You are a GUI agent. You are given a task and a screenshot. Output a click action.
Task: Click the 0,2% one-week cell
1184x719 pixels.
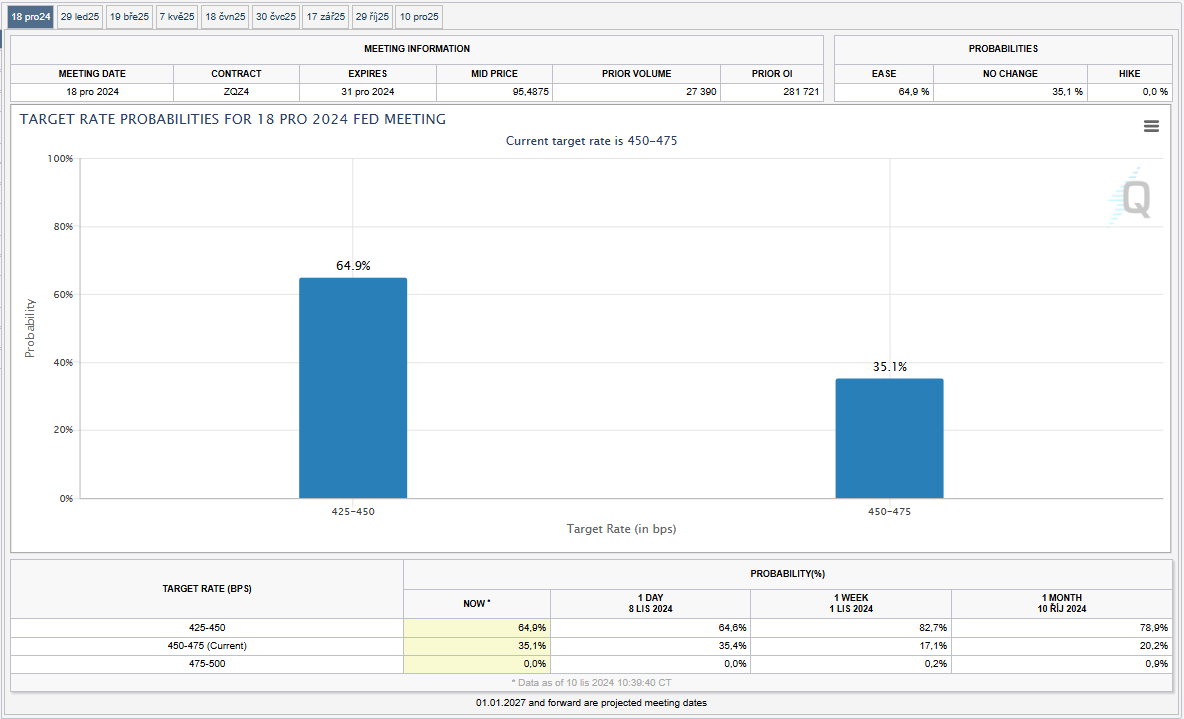pos(851,665)
